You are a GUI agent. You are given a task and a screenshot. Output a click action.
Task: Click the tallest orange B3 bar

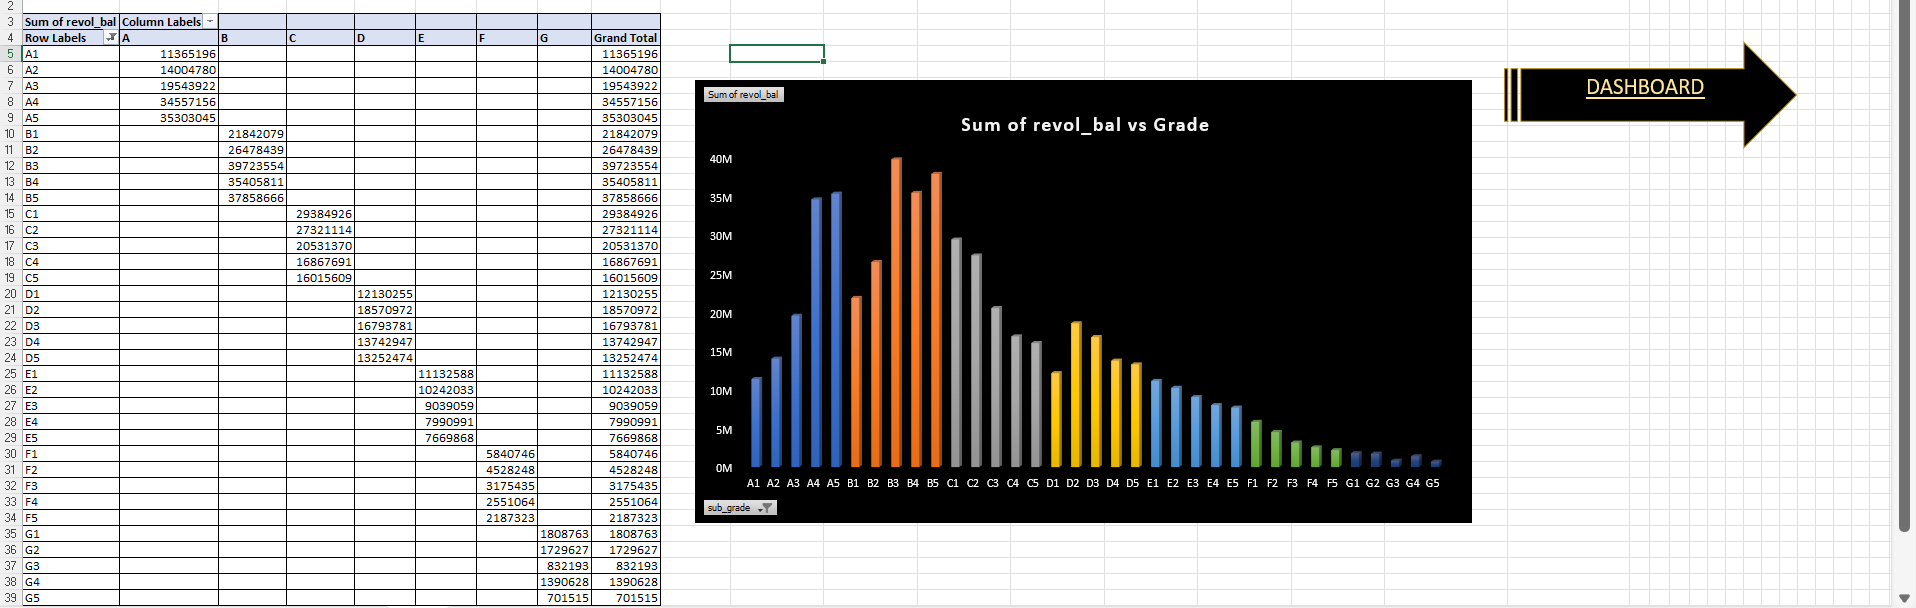(896, 312)
